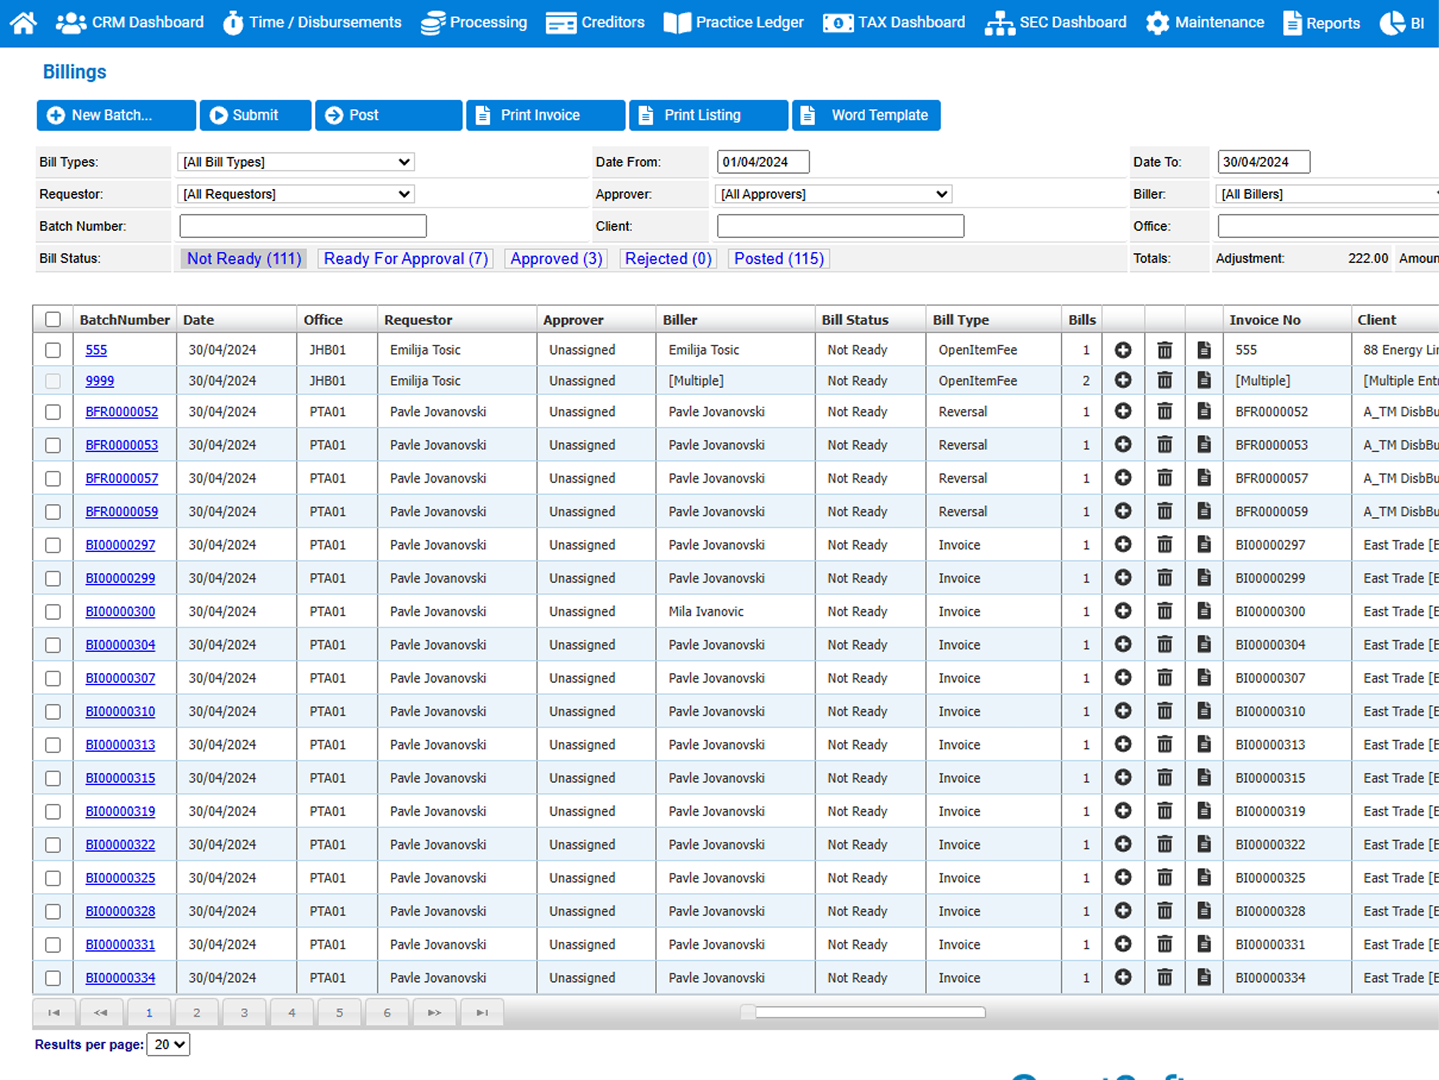Delete batch 9999 via its trash icon

(1165, 381)
